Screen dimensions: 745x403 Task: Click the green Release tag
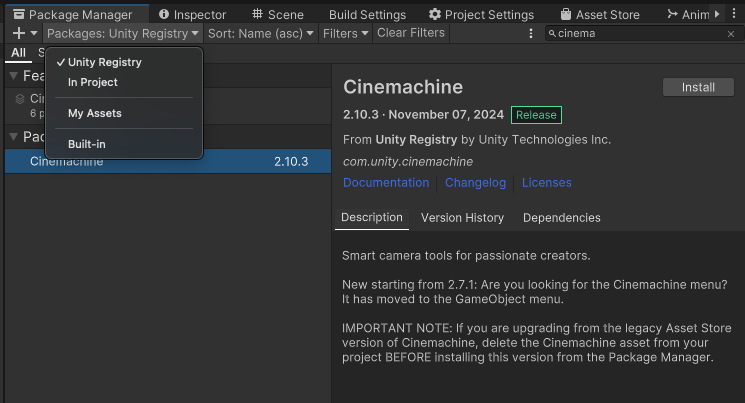click(x=536, y=115)
